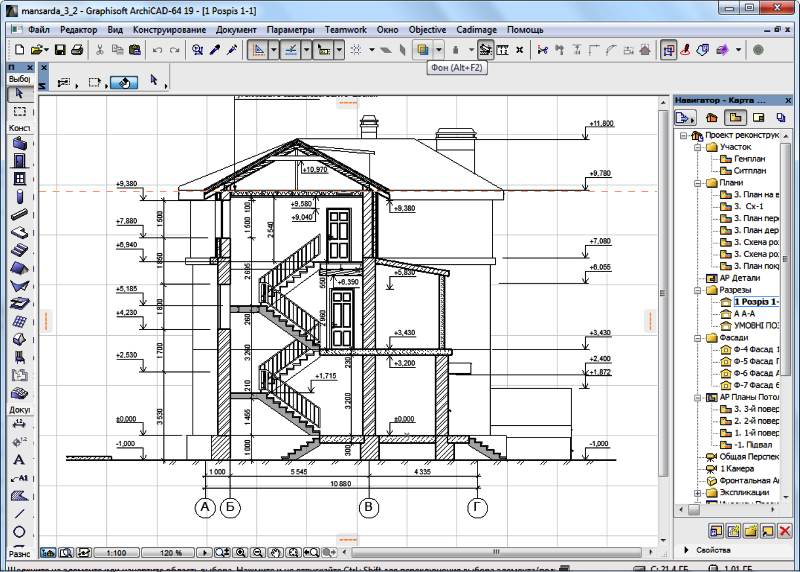The image size is (800, 572).
Task: Click the Pan hand icon in bottom bar
Action: [276, 553]
